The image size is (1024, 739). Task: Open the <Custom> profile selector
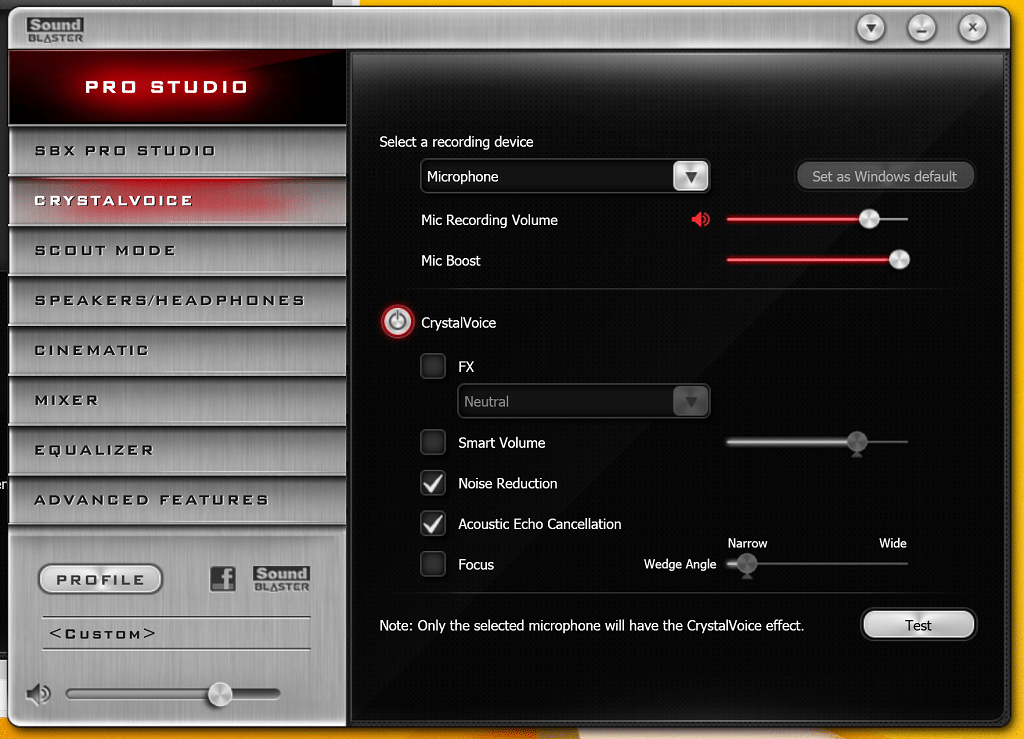(x=176, y=633)
